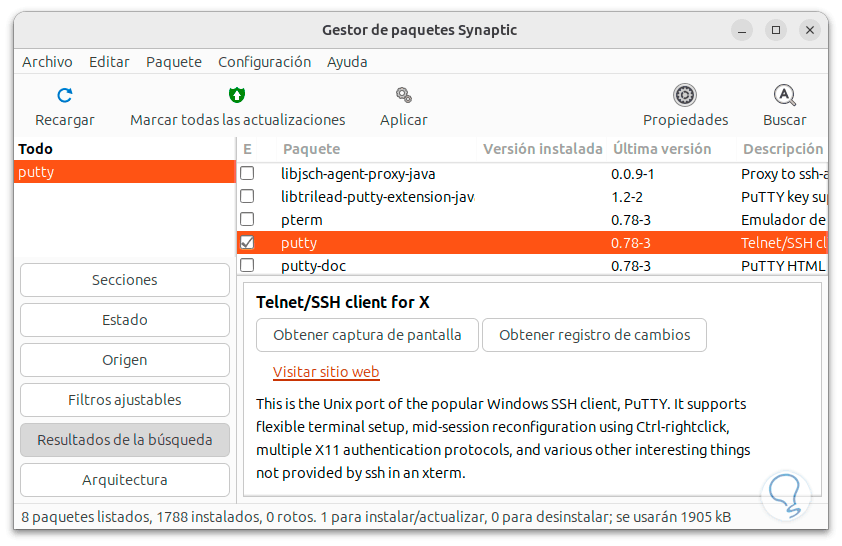This screenshot has width=842, height=546.
Task: Open the Archivo menu
Action: (x=47, y=62)
